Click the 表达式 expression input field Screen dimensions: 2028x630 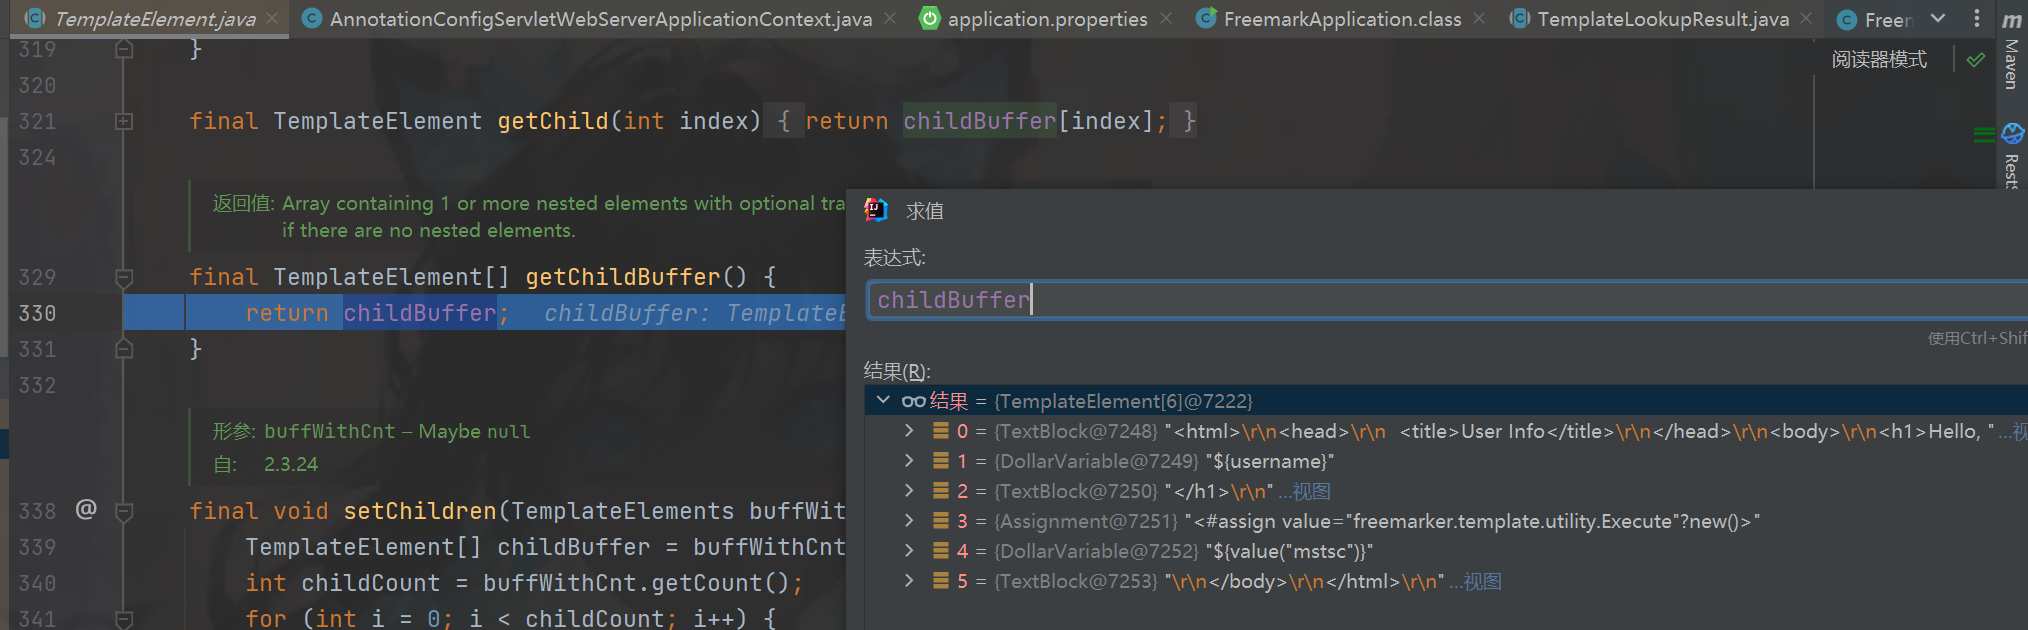tap(1400, 300)
